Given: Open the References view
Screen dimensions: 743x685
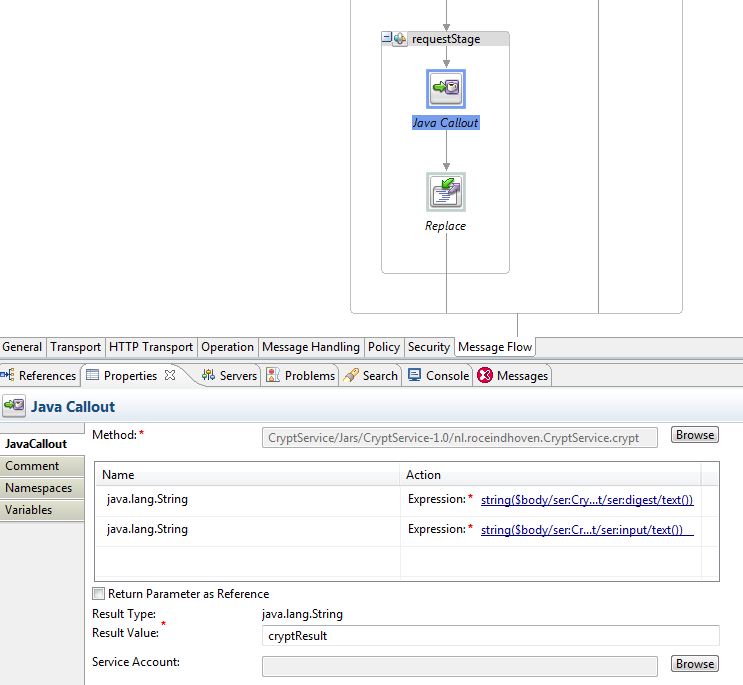Looking at the screenshot, I should (39, 376).
